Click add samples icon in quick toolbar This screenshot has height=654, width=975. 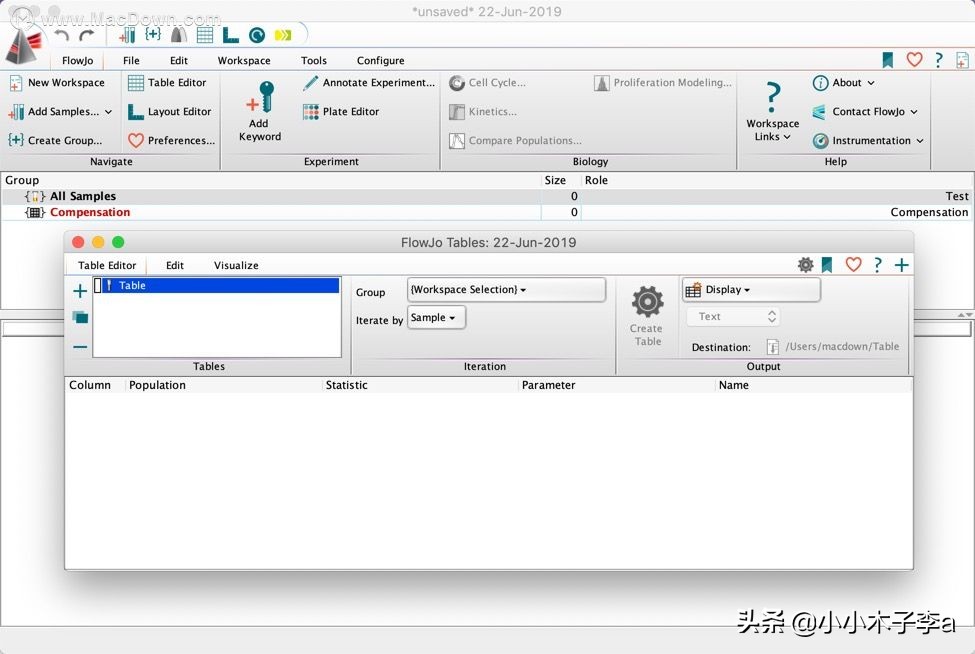[127, 35]
